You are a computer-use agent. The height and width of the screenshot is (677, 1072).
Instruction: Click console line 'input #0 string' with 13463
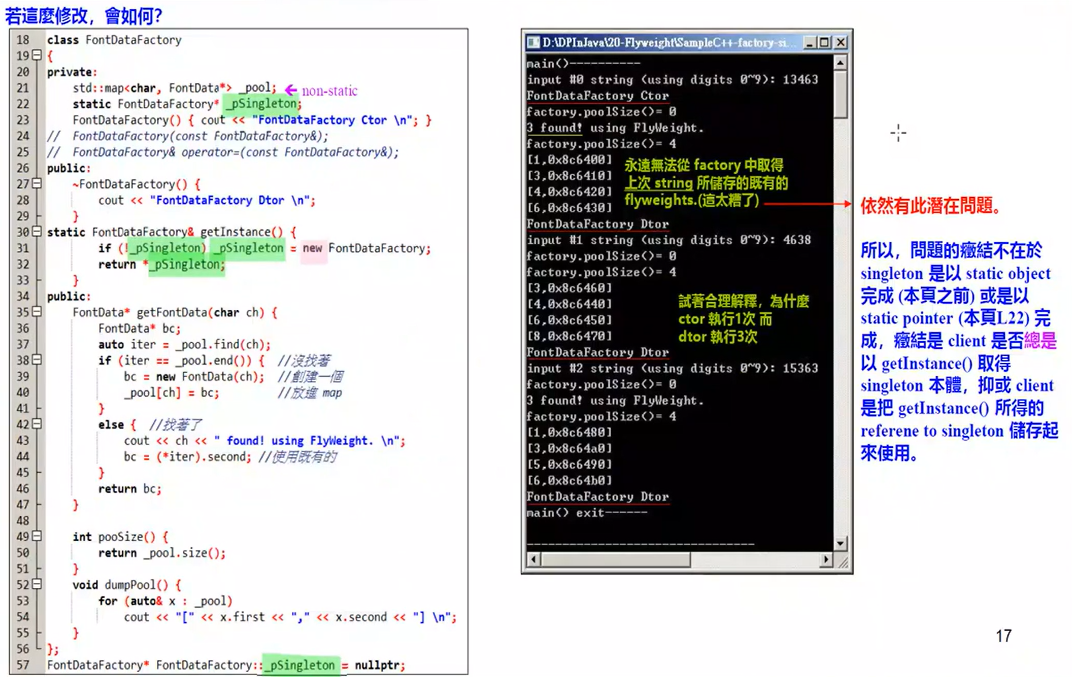coord(672,79)
